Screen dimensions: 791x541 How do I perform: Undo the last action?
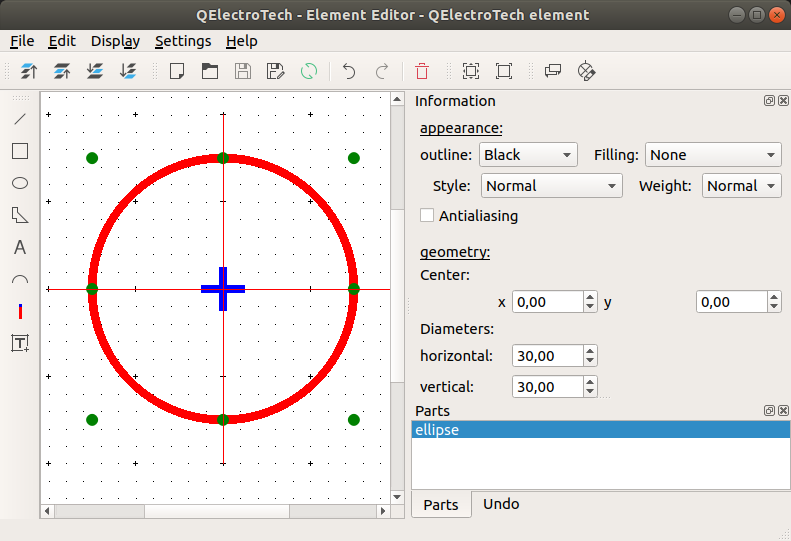pyautogui.click(x=349, y=71)
